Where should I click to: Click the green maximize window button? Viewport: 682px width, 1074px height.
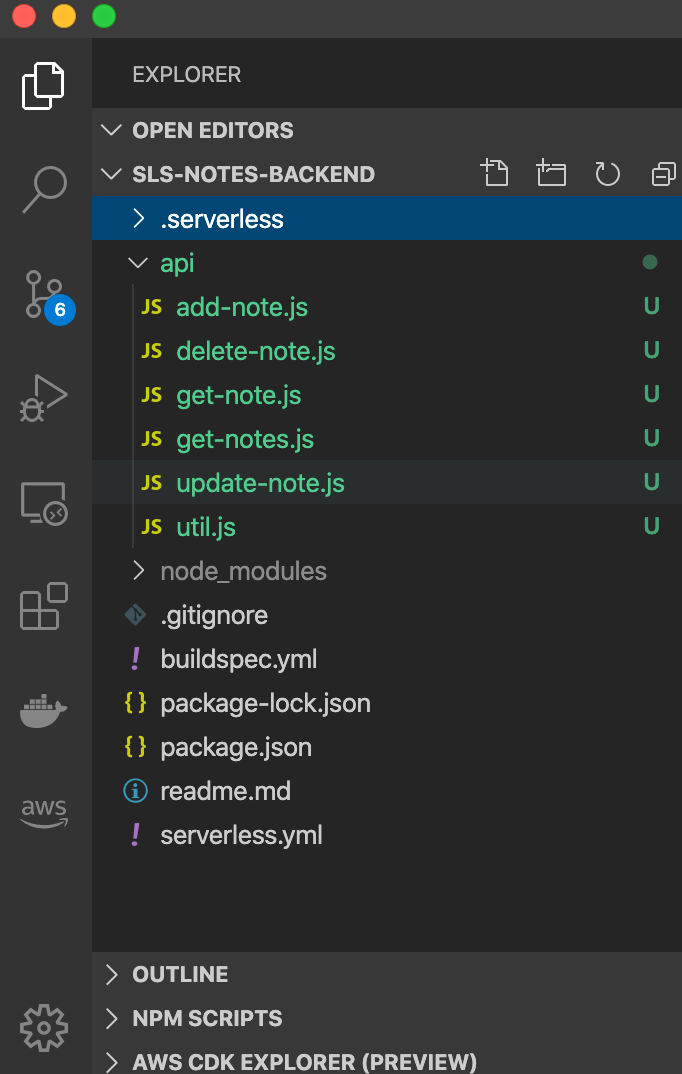[104, 16]
